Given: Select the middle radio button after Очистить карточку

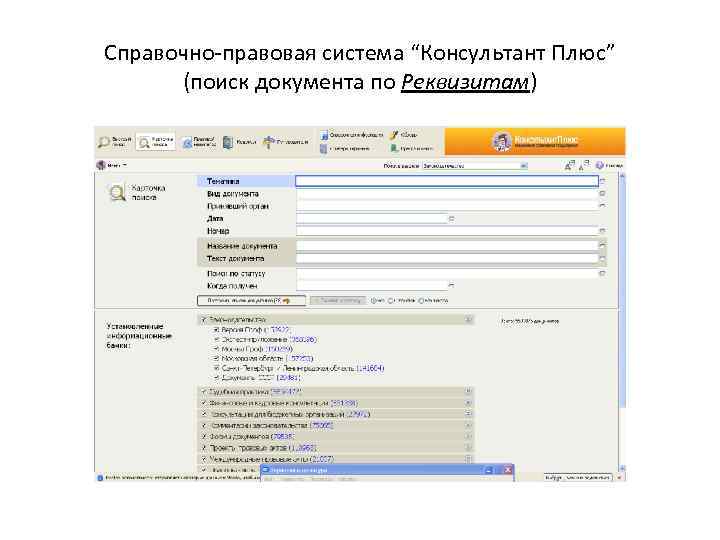Looking at the screenshot, I should click(x=391, y=301).
